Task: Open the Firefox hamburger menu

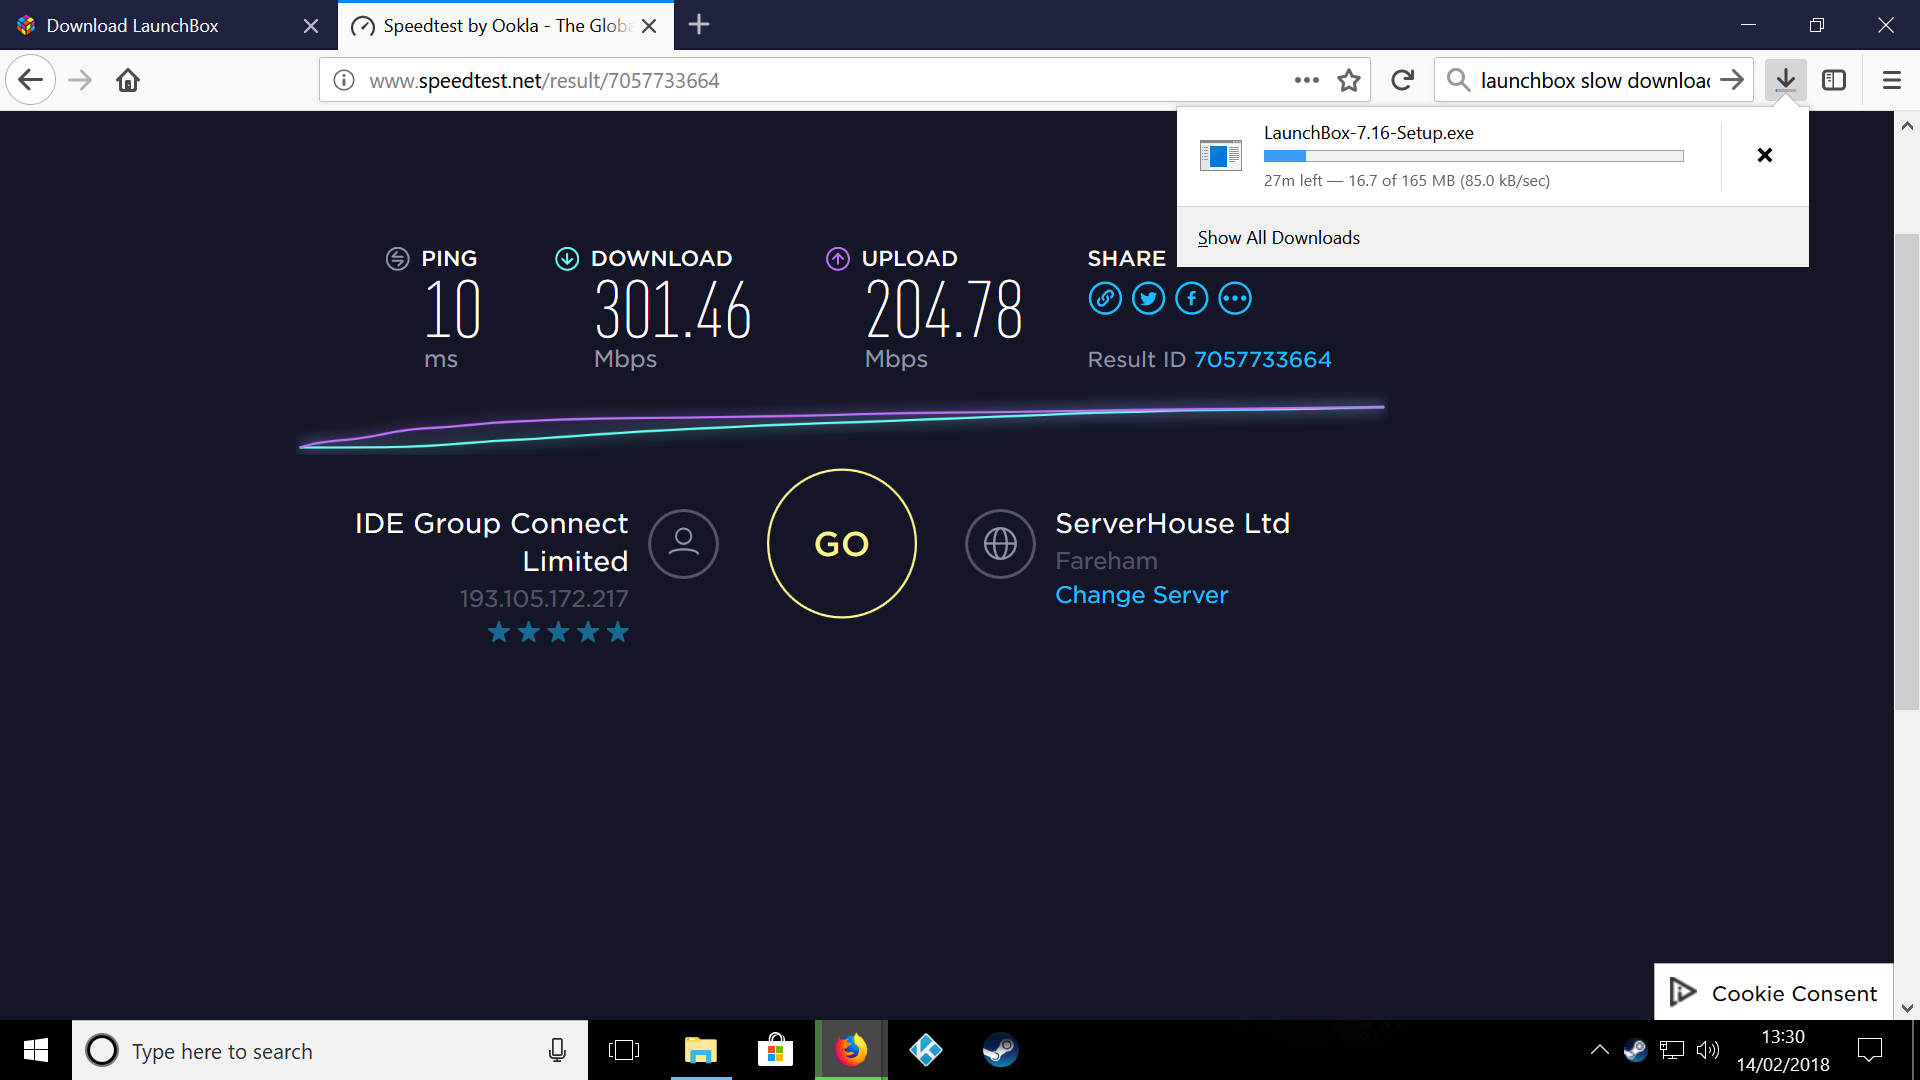Action: tap(1891, 80)
